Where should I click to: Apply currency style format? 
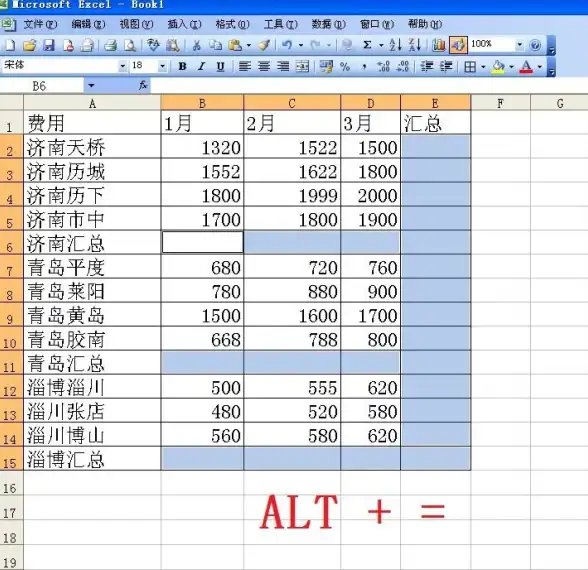tap(326, 67)
